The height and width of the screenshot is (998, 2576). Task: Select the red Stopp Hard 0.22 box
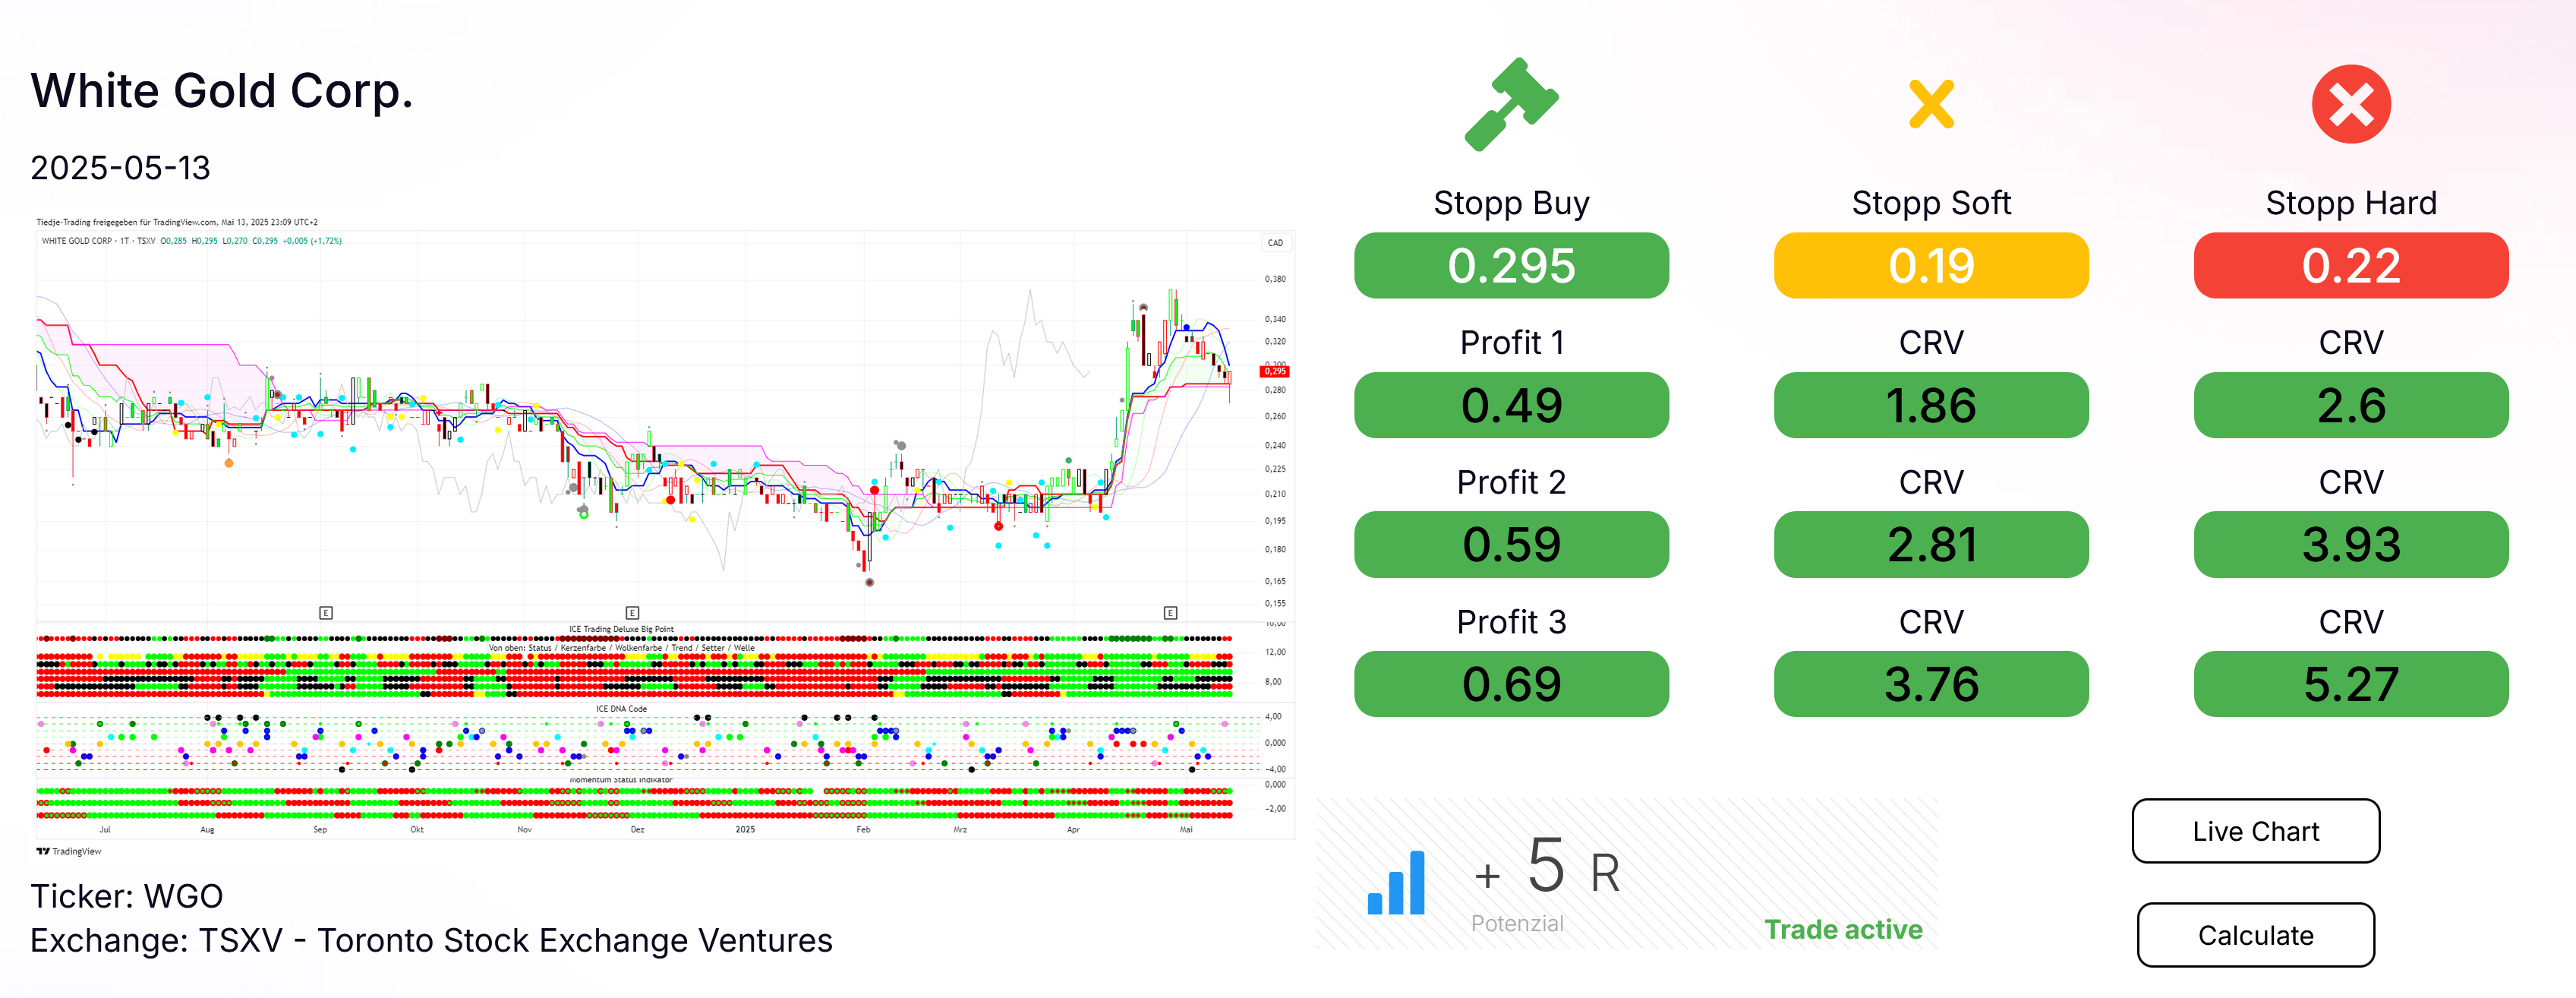2350,266
